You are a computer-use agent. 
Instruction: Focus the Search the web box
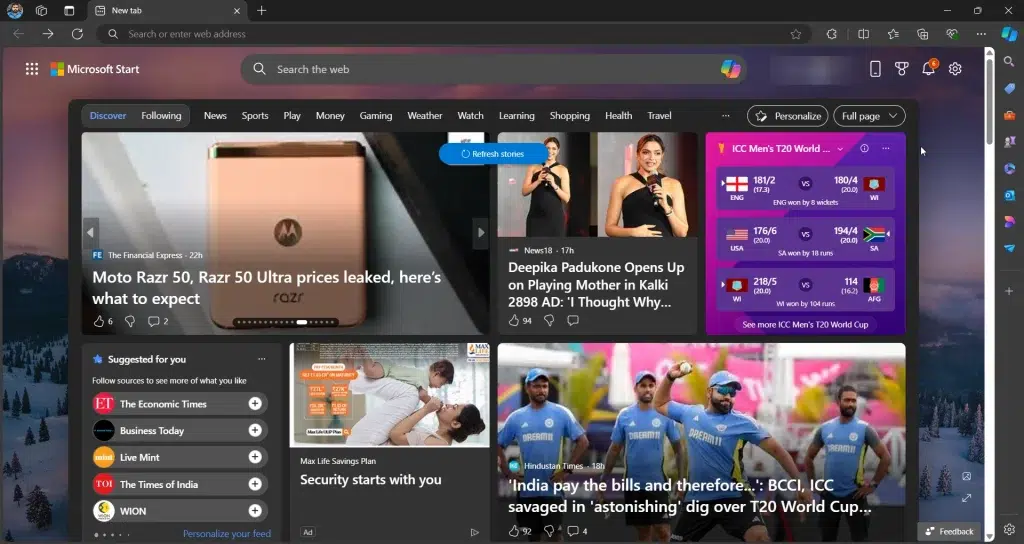point(493,69)
